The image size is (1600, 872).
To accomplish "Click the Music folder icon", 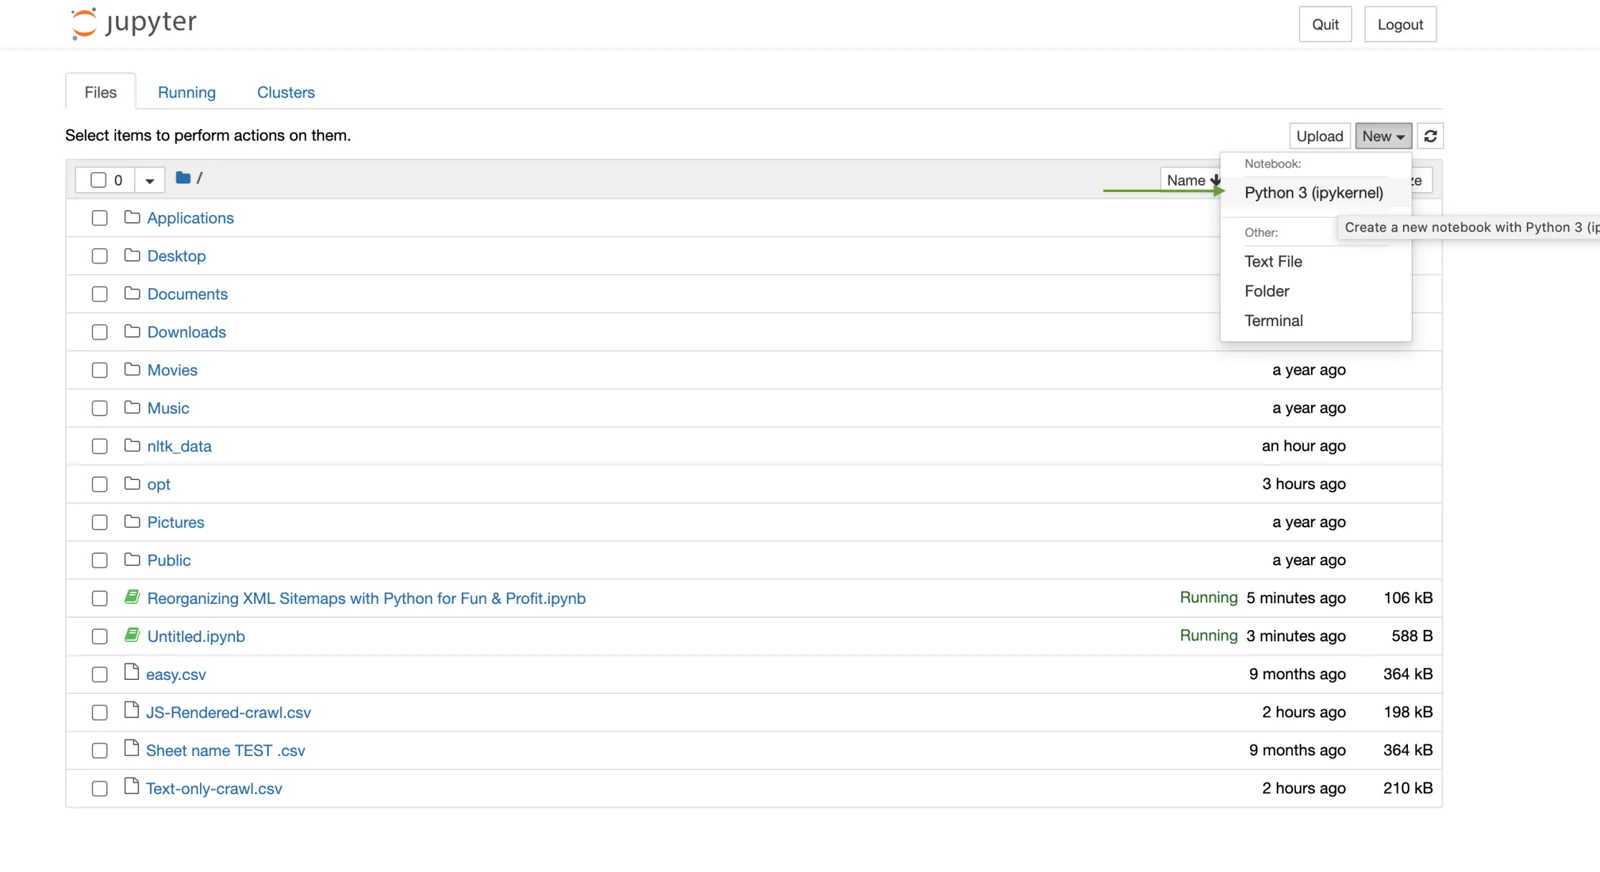I will (132, 407).
